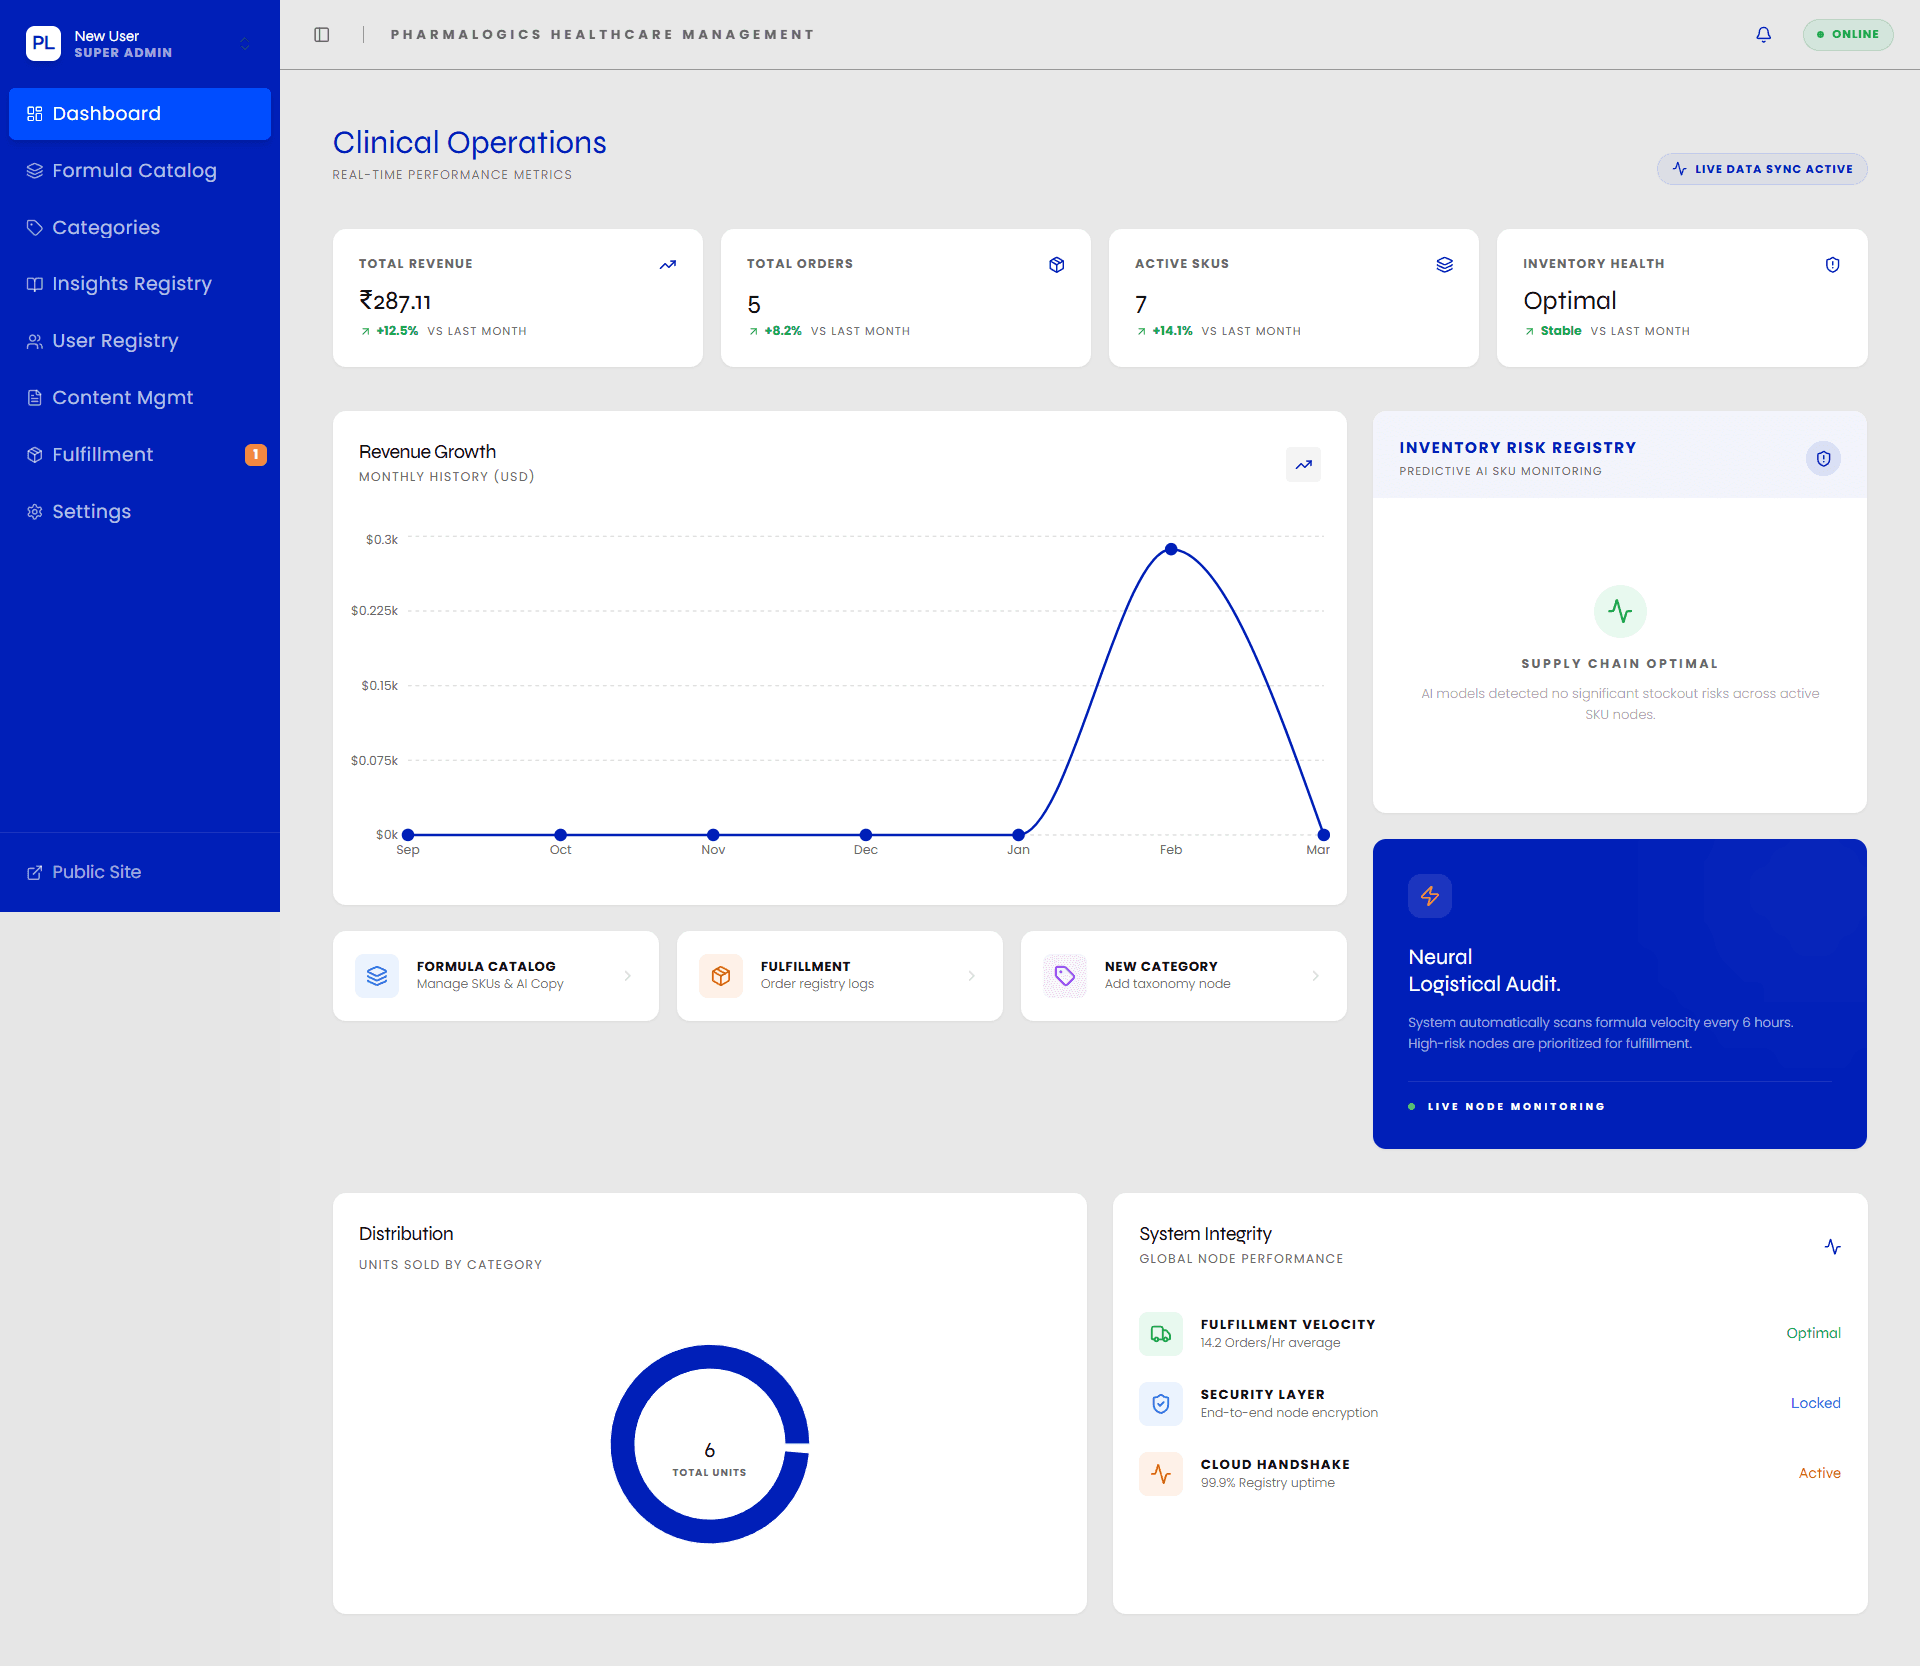Screen dimensions: 1920x1666
Task: Open the Fulfillment sidebar item
Action: 140,455
